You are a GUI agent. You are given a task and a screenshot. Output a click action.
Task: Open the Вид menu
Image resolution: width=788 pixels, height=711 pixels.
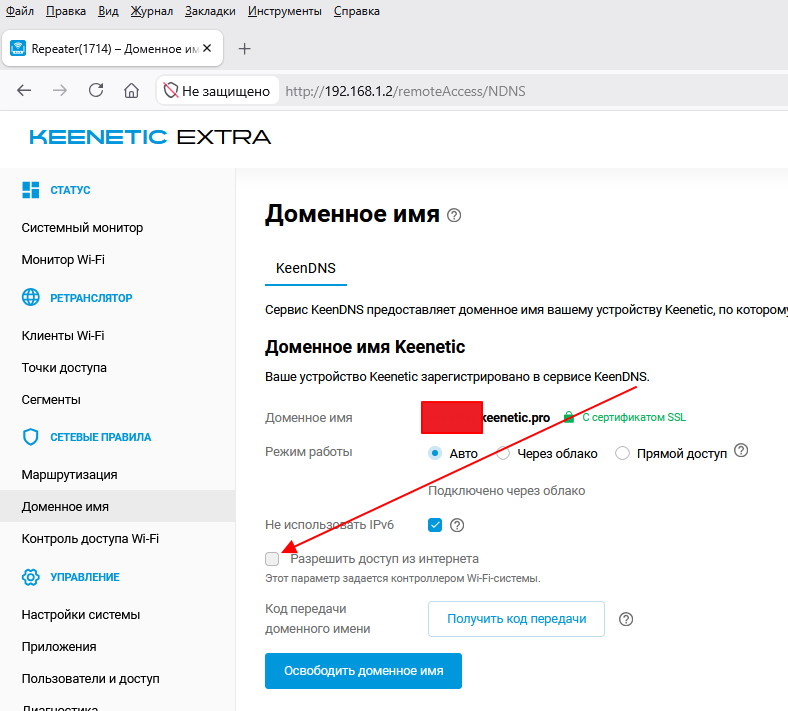(108, 11)
